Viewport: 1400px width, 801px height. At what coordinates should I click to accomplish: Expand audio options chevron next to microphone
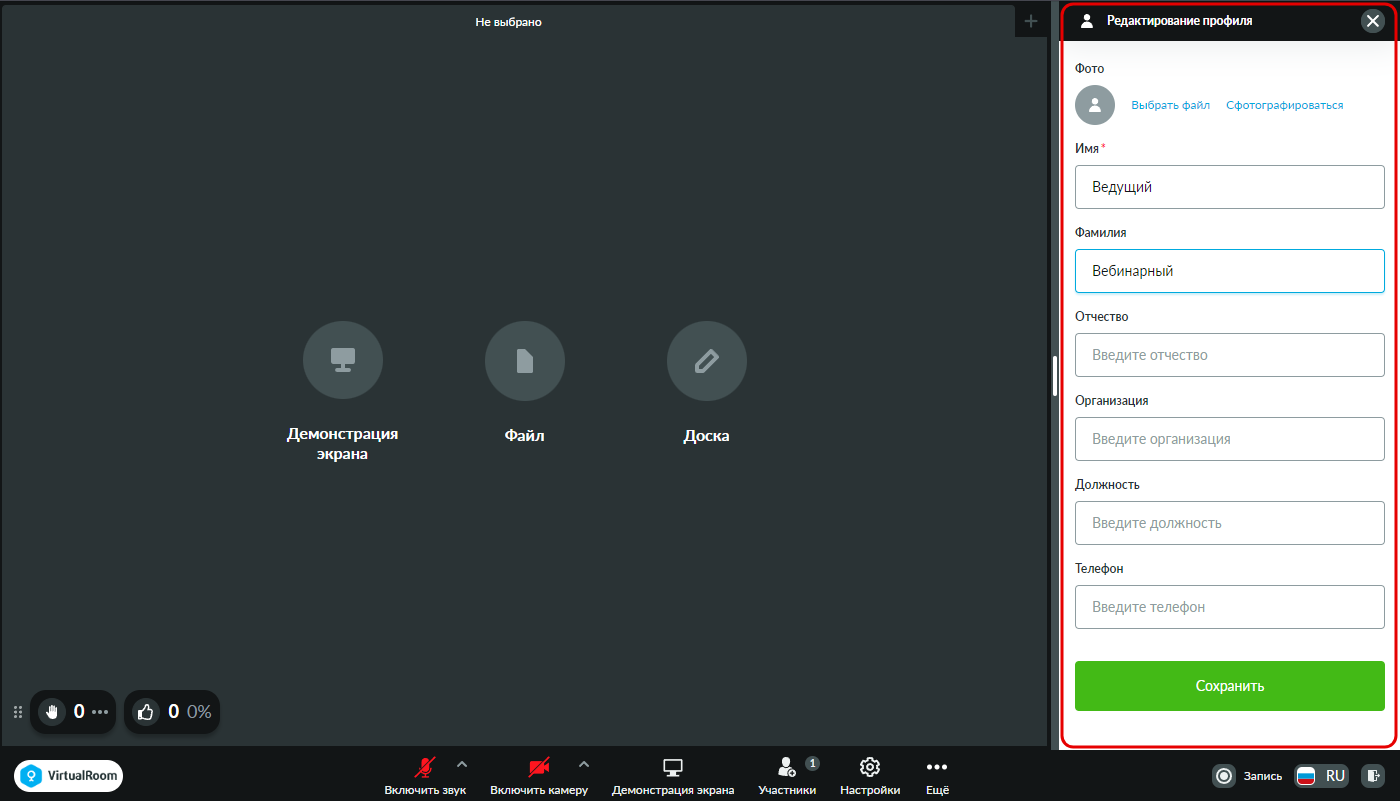pos(462,765)
